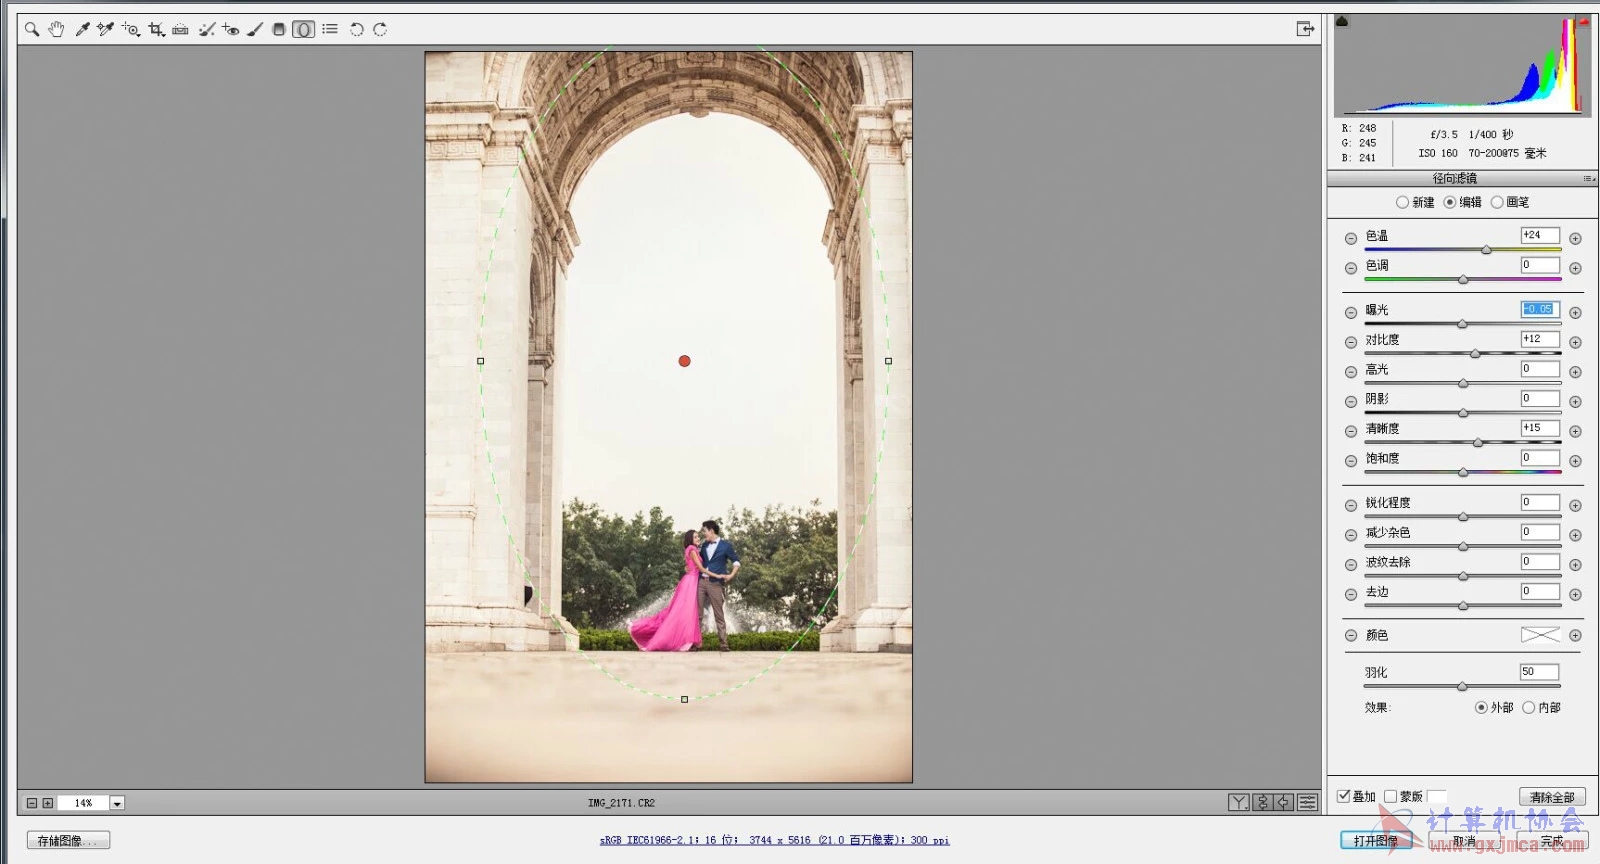Open workflow options sRGB link
The width and height of the screenshot is (1600, 864).
coord(774,840)
